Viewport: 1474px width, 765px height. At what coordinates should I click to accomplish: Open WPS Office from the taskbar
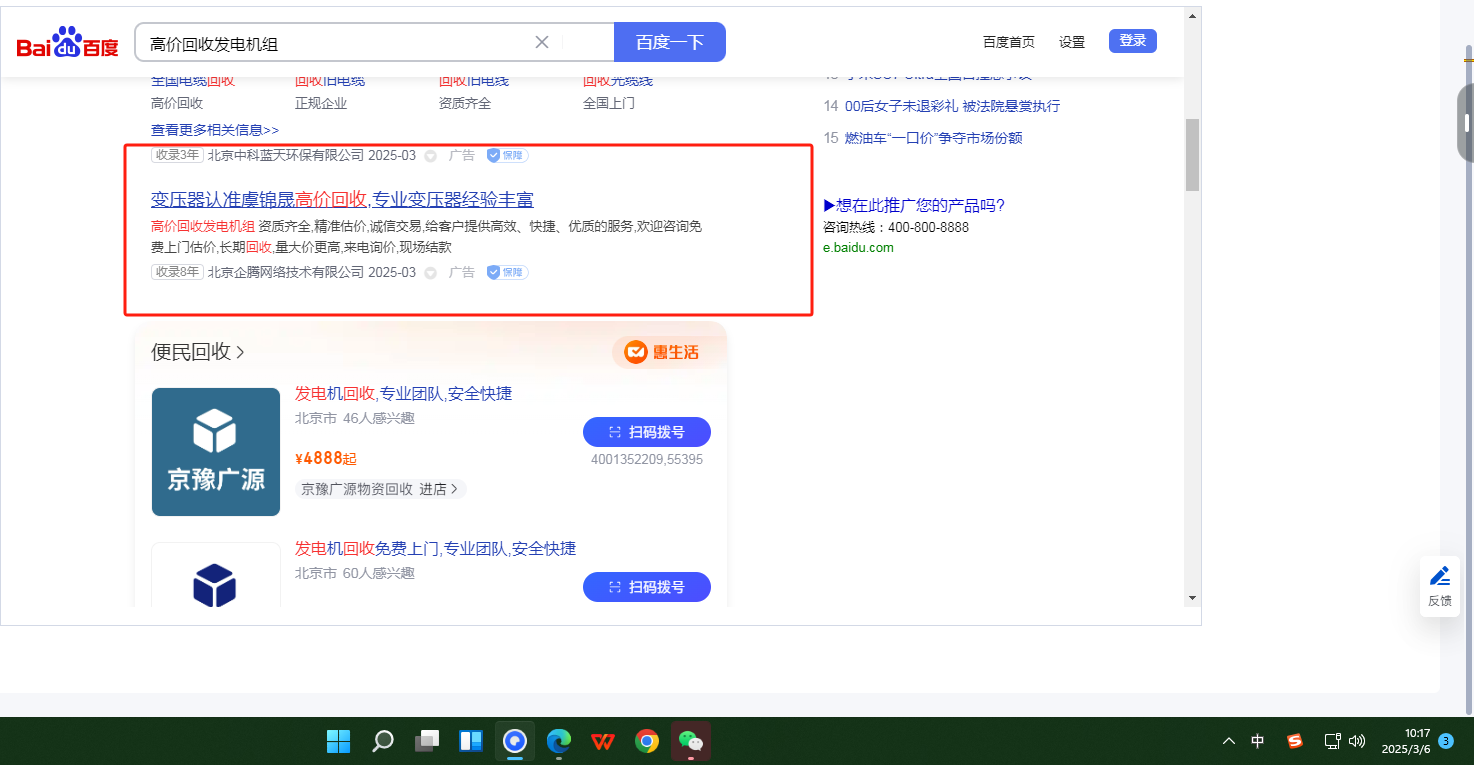click(603, 741)
